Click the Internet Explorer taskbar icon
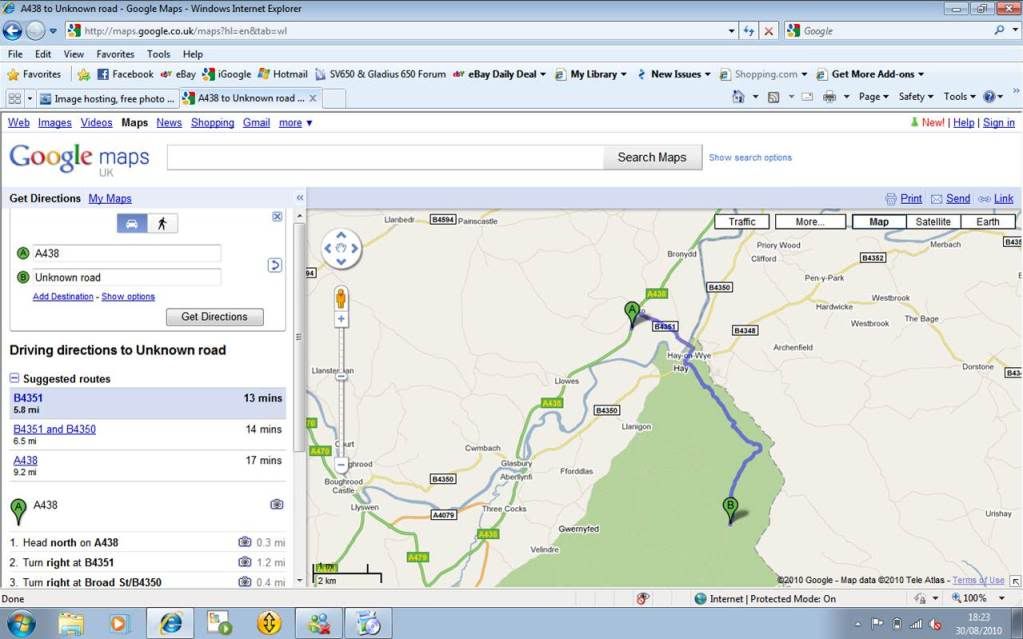 pyautogui.click(x=170, y=623)
